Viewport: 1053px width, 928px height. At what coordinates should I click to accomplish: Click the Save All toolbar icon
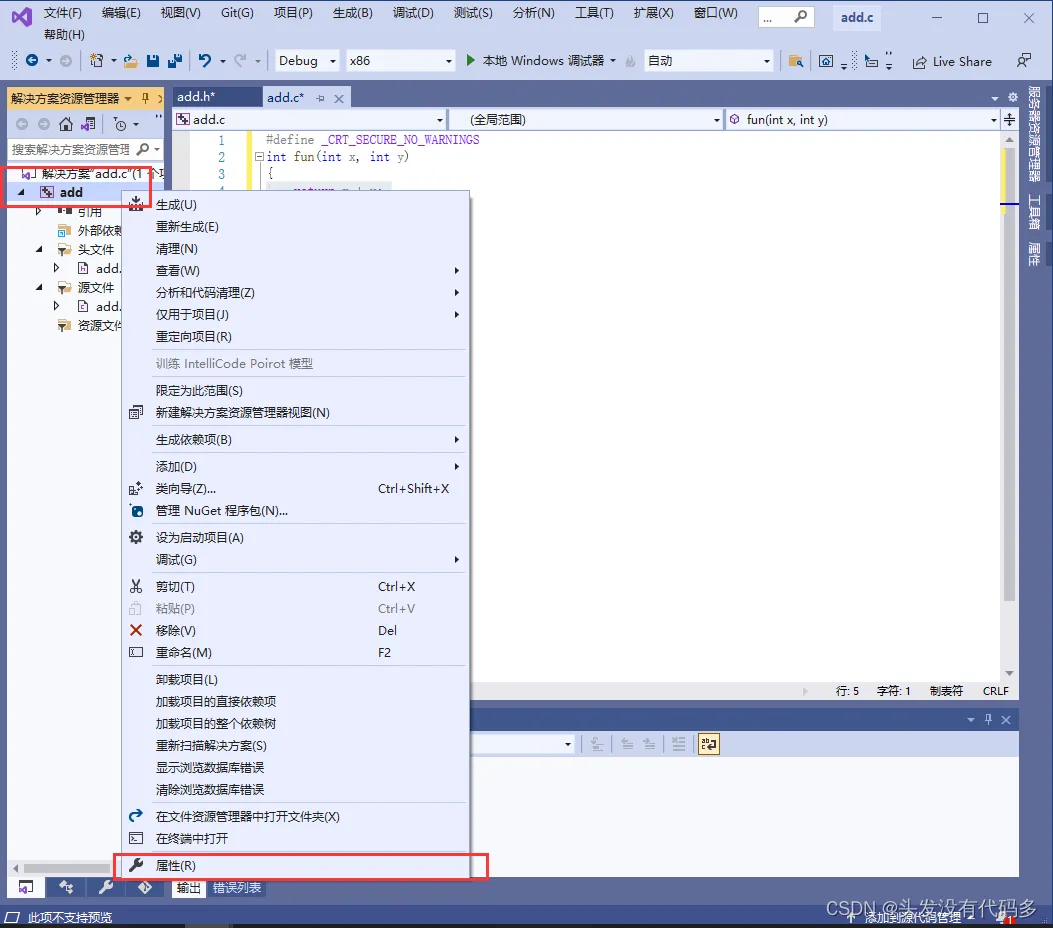click(175, 61)
